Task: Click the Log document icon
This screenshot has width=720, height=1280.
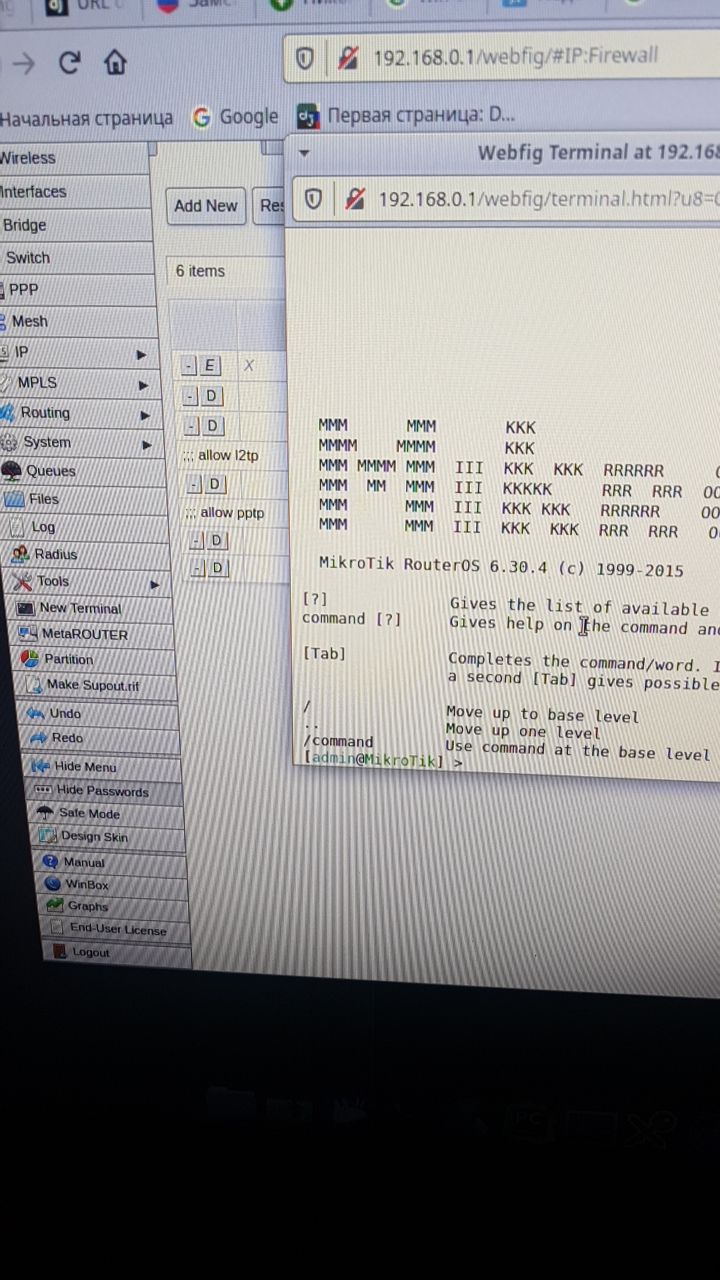Action: 17,526
